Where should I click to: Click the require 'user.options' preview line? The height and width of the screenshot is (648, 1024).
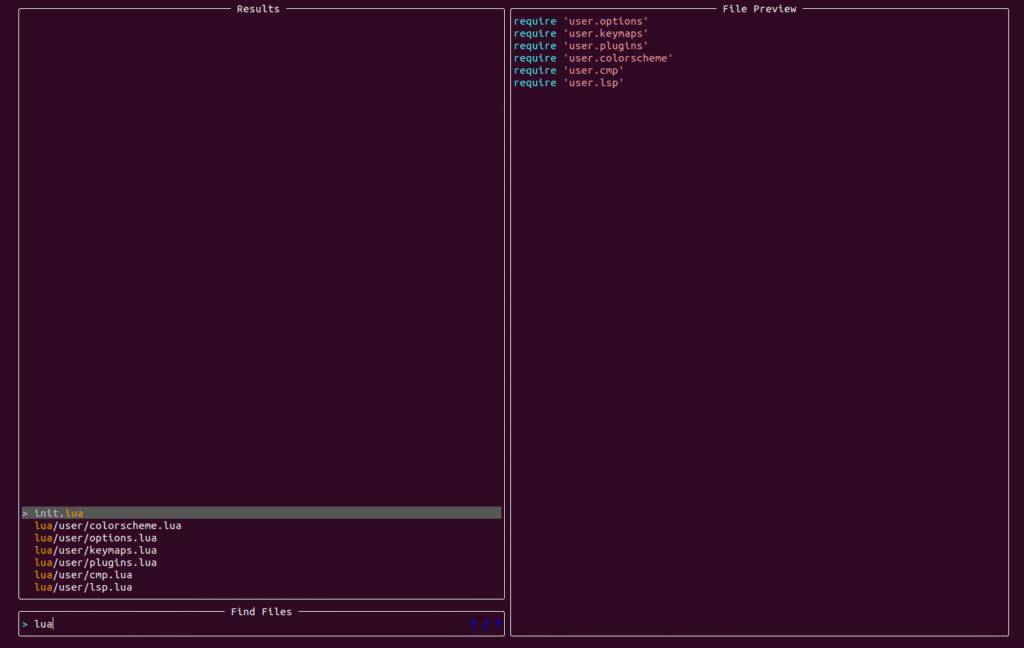(x=581, y=21)
